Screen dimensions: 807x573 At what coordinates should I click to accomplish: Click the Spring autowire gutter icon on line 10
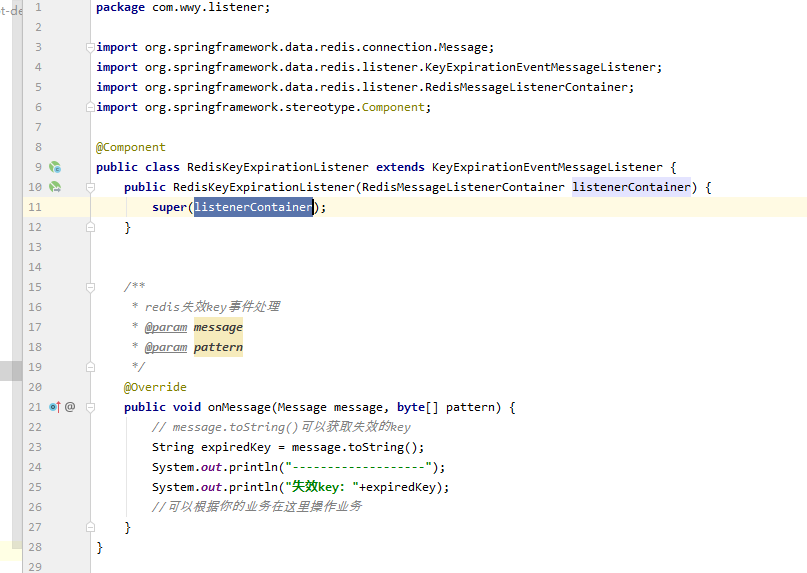55,187
